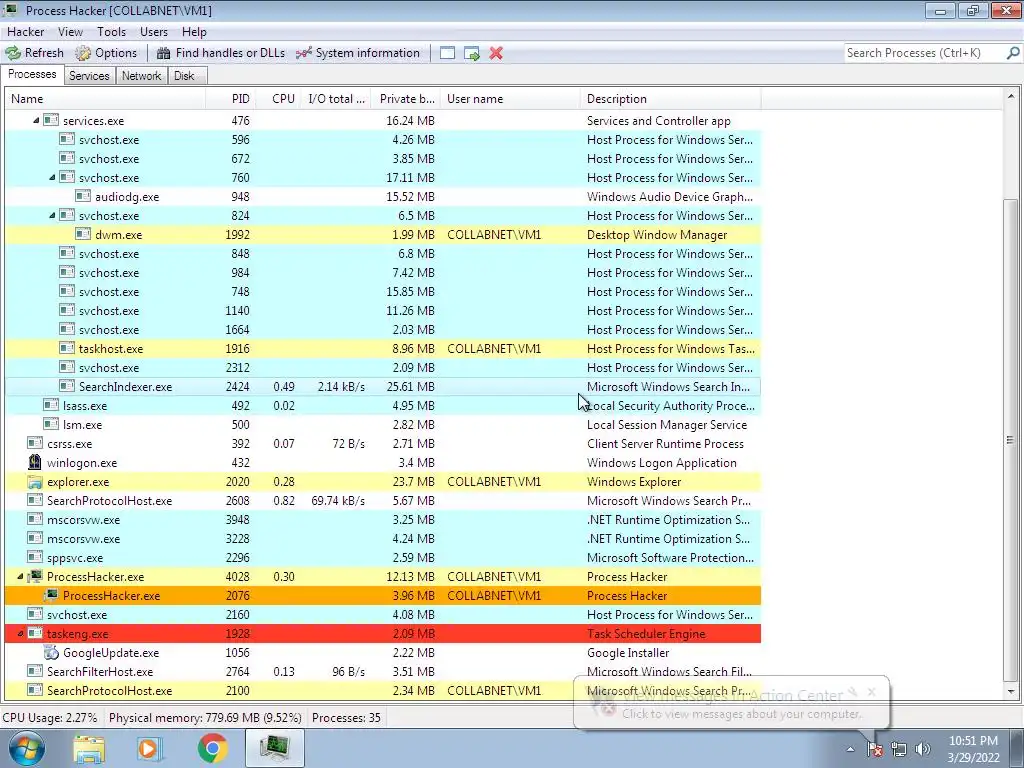The width and height of the screenshot is (1024, 768).
Task: Click the search magnifier icon
Action: click(1013, 52)
